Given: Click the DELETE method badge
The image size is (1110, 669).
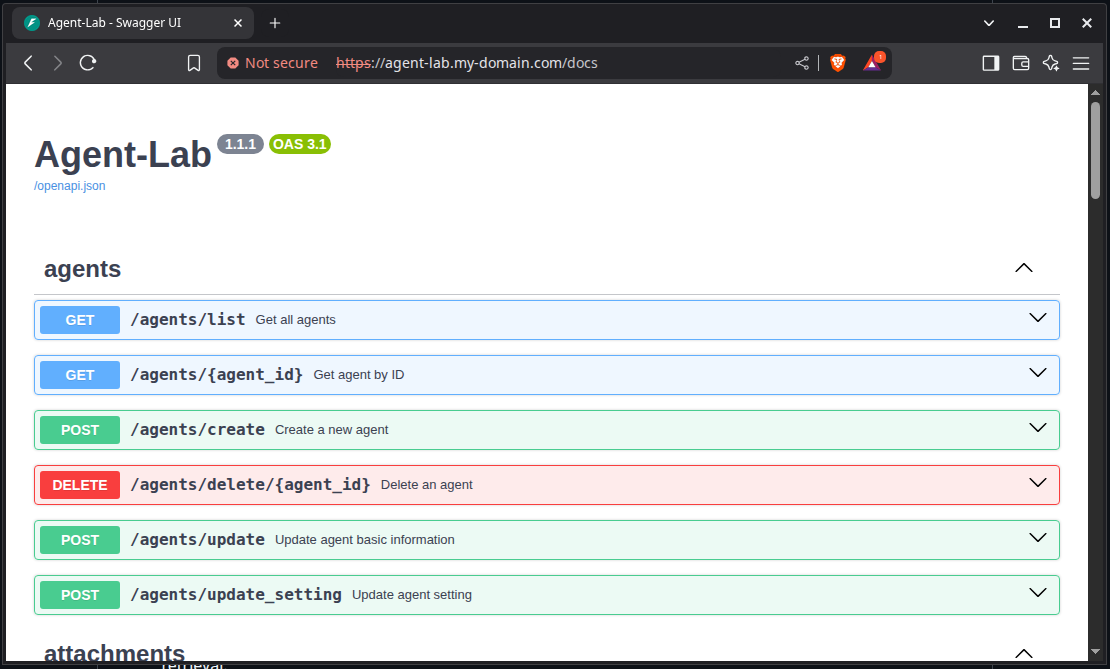Looking at the screenshot, I should click(80, 485).
